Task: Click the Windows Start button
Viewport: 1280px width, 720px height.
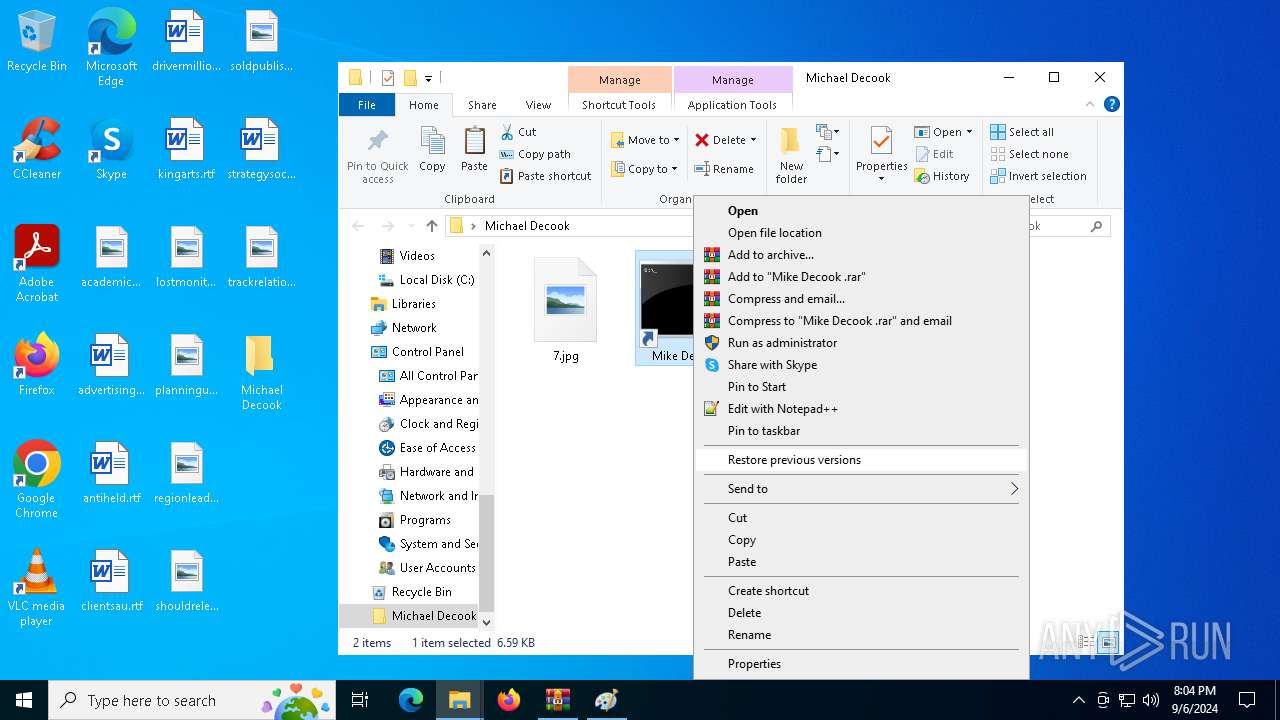Action: (24, 700)
